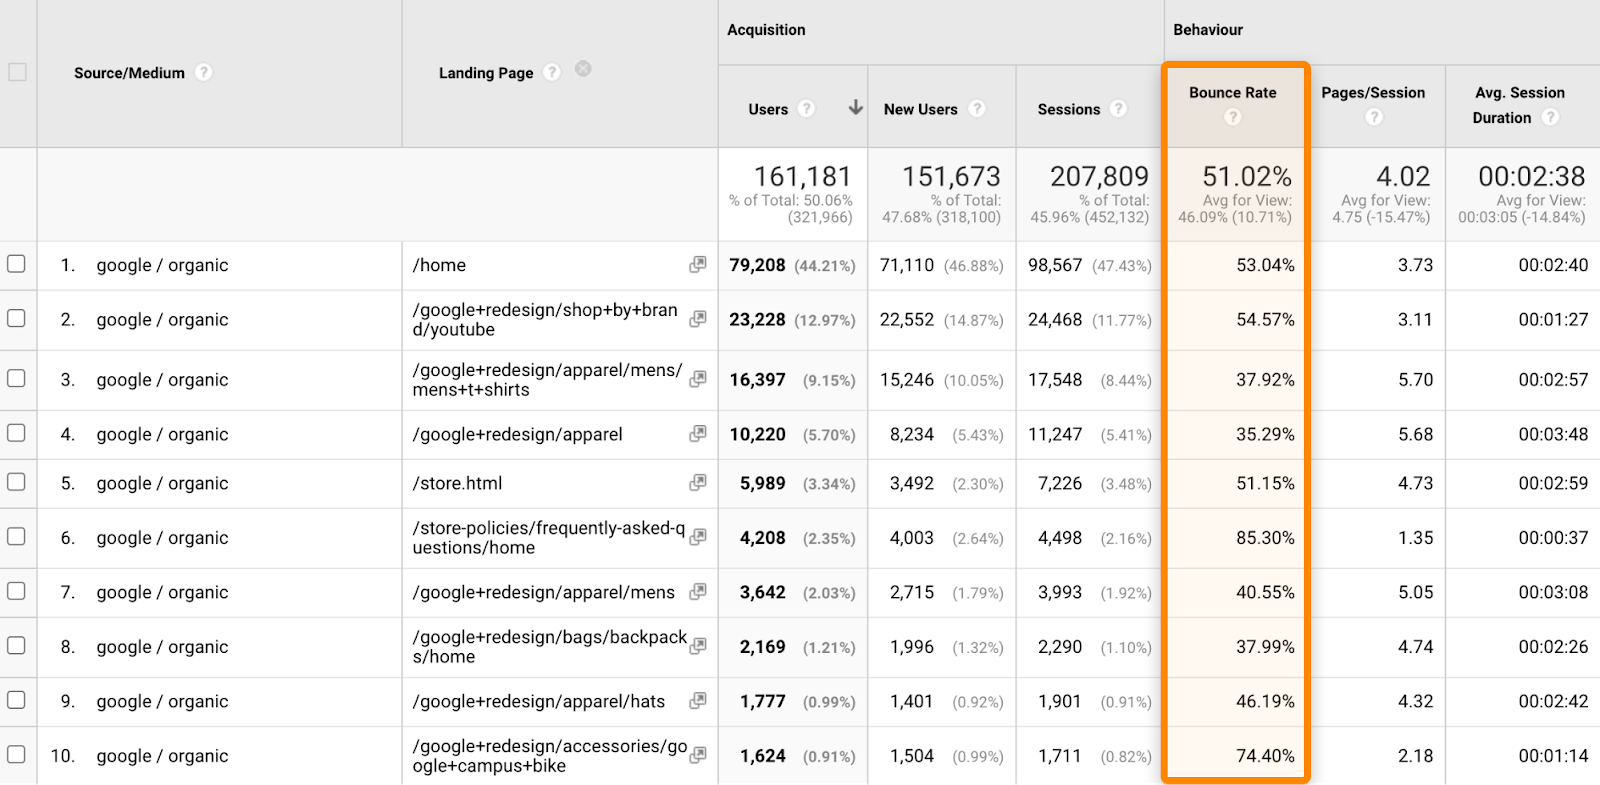Click google / organic link in row 3
This screenshot has height=785, width=1600.
pos(162,380)
